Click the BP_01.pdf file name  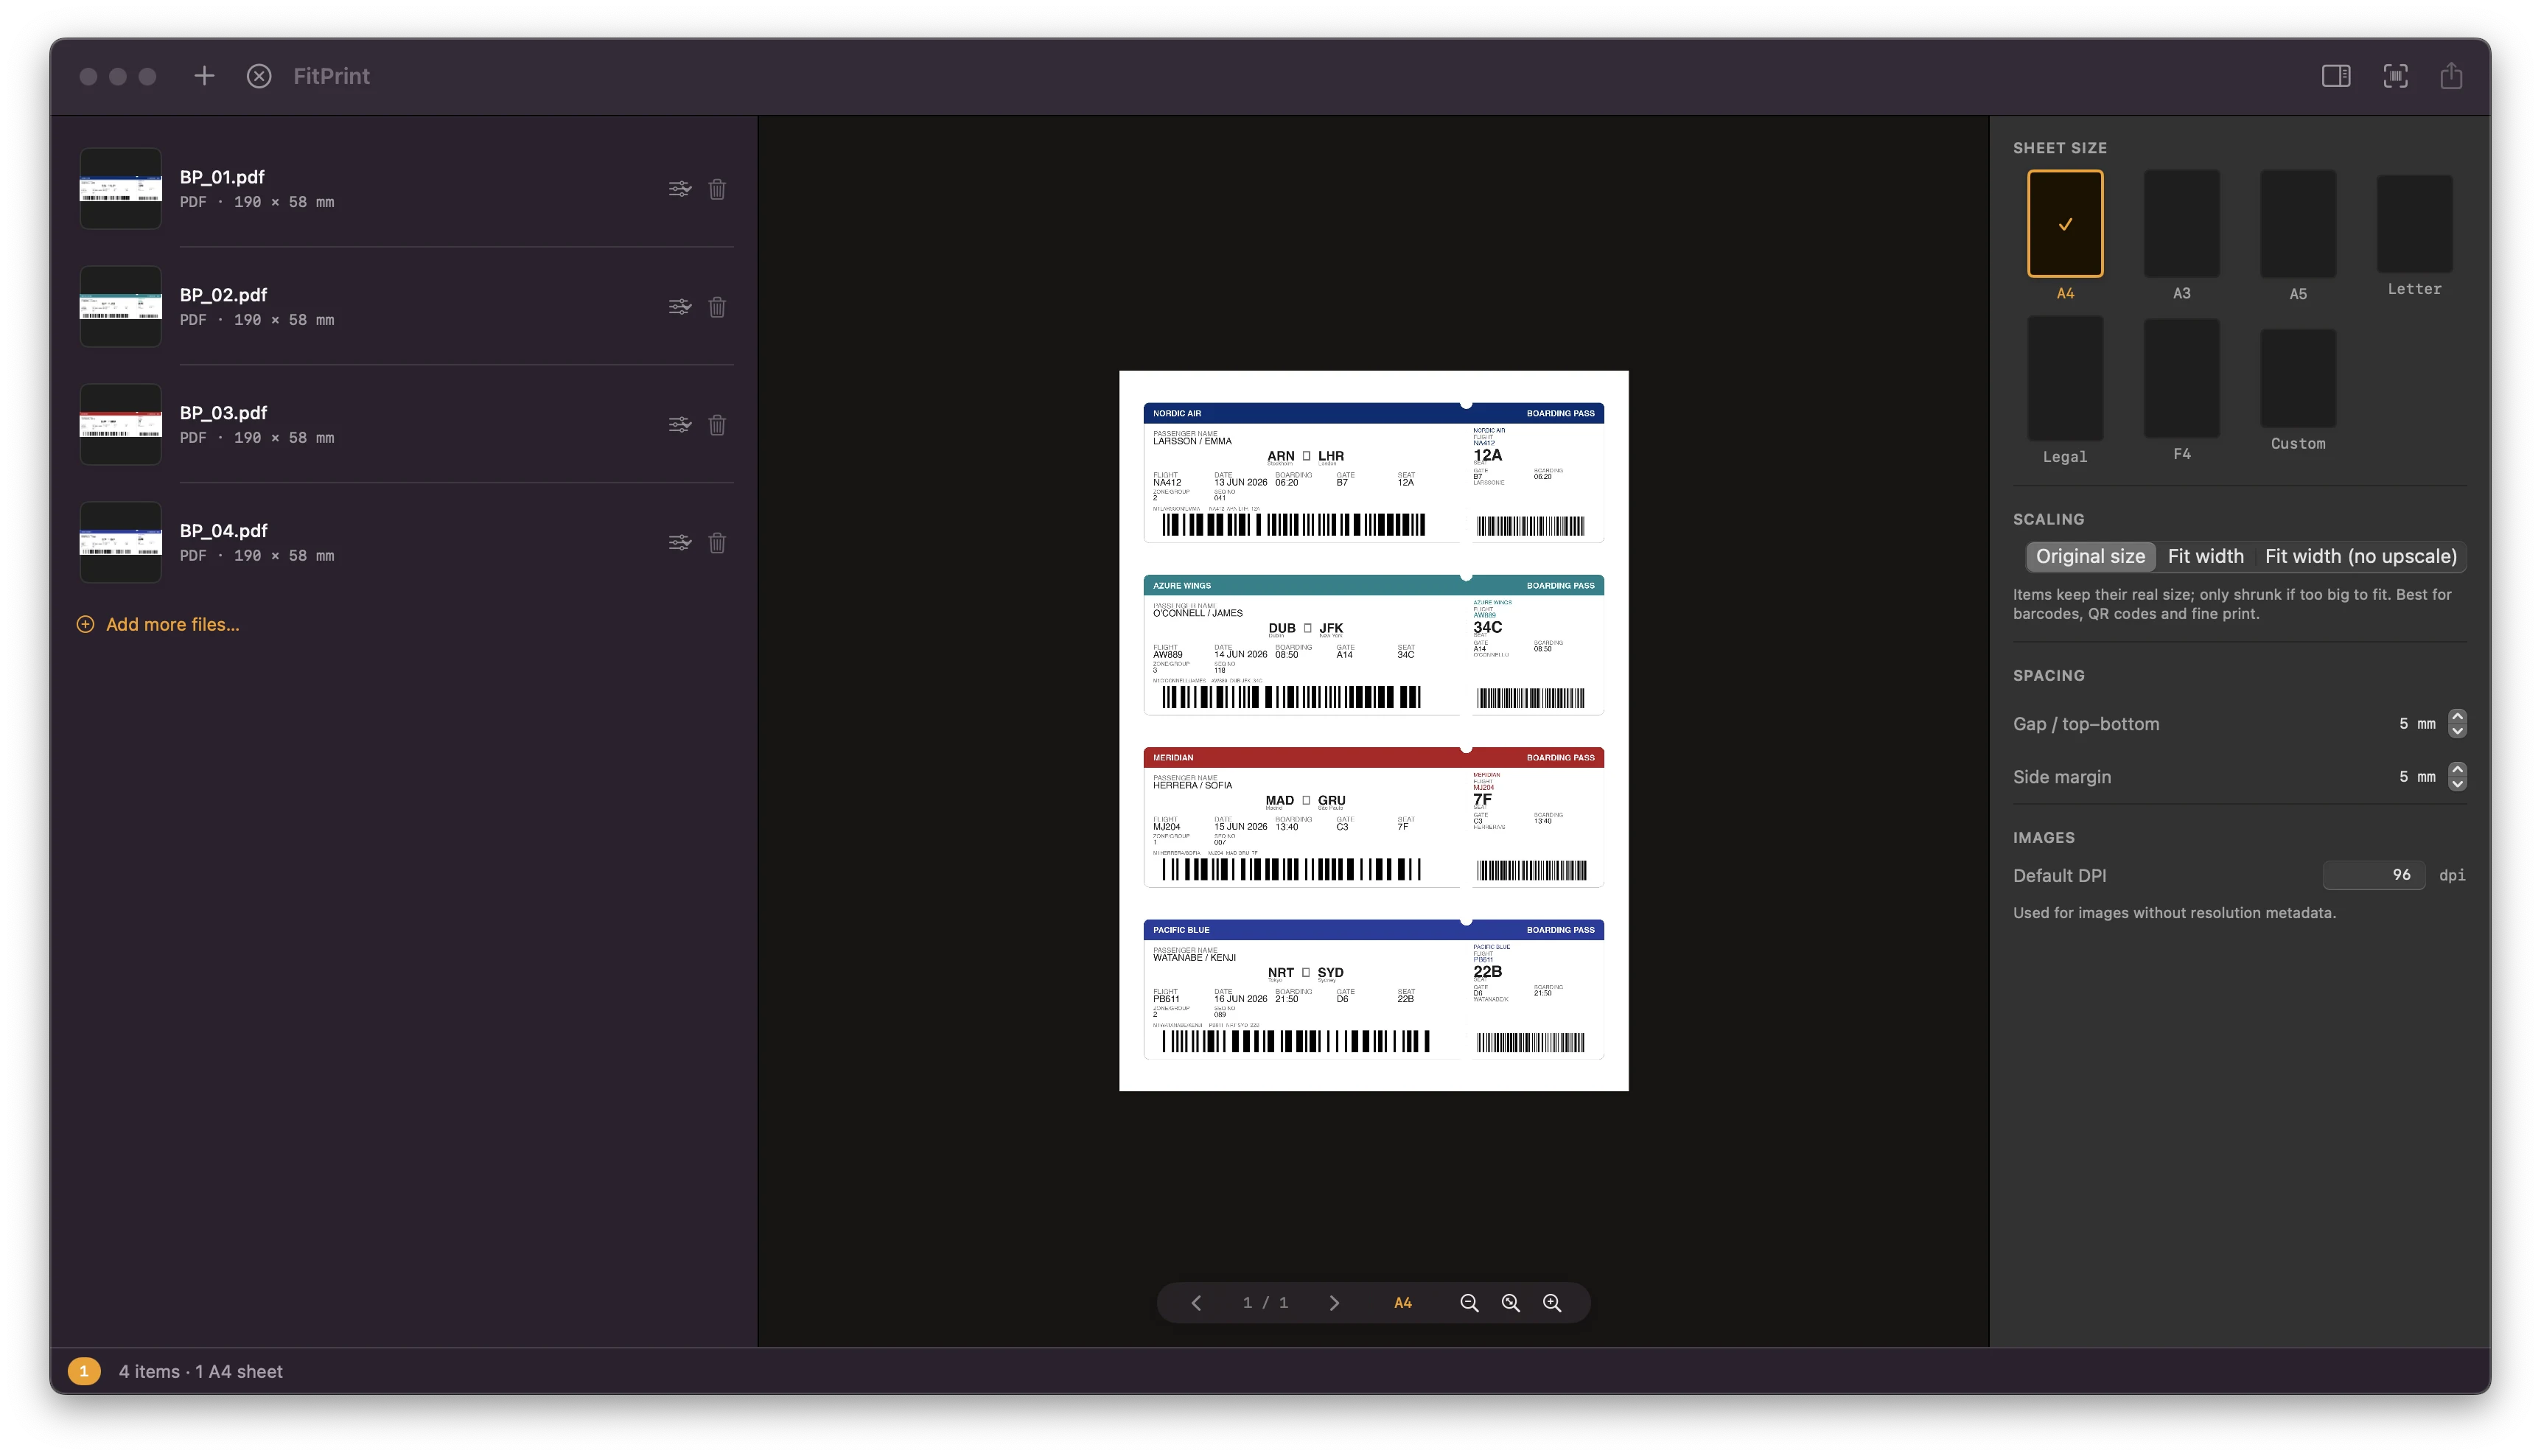(x=222, y=177)
